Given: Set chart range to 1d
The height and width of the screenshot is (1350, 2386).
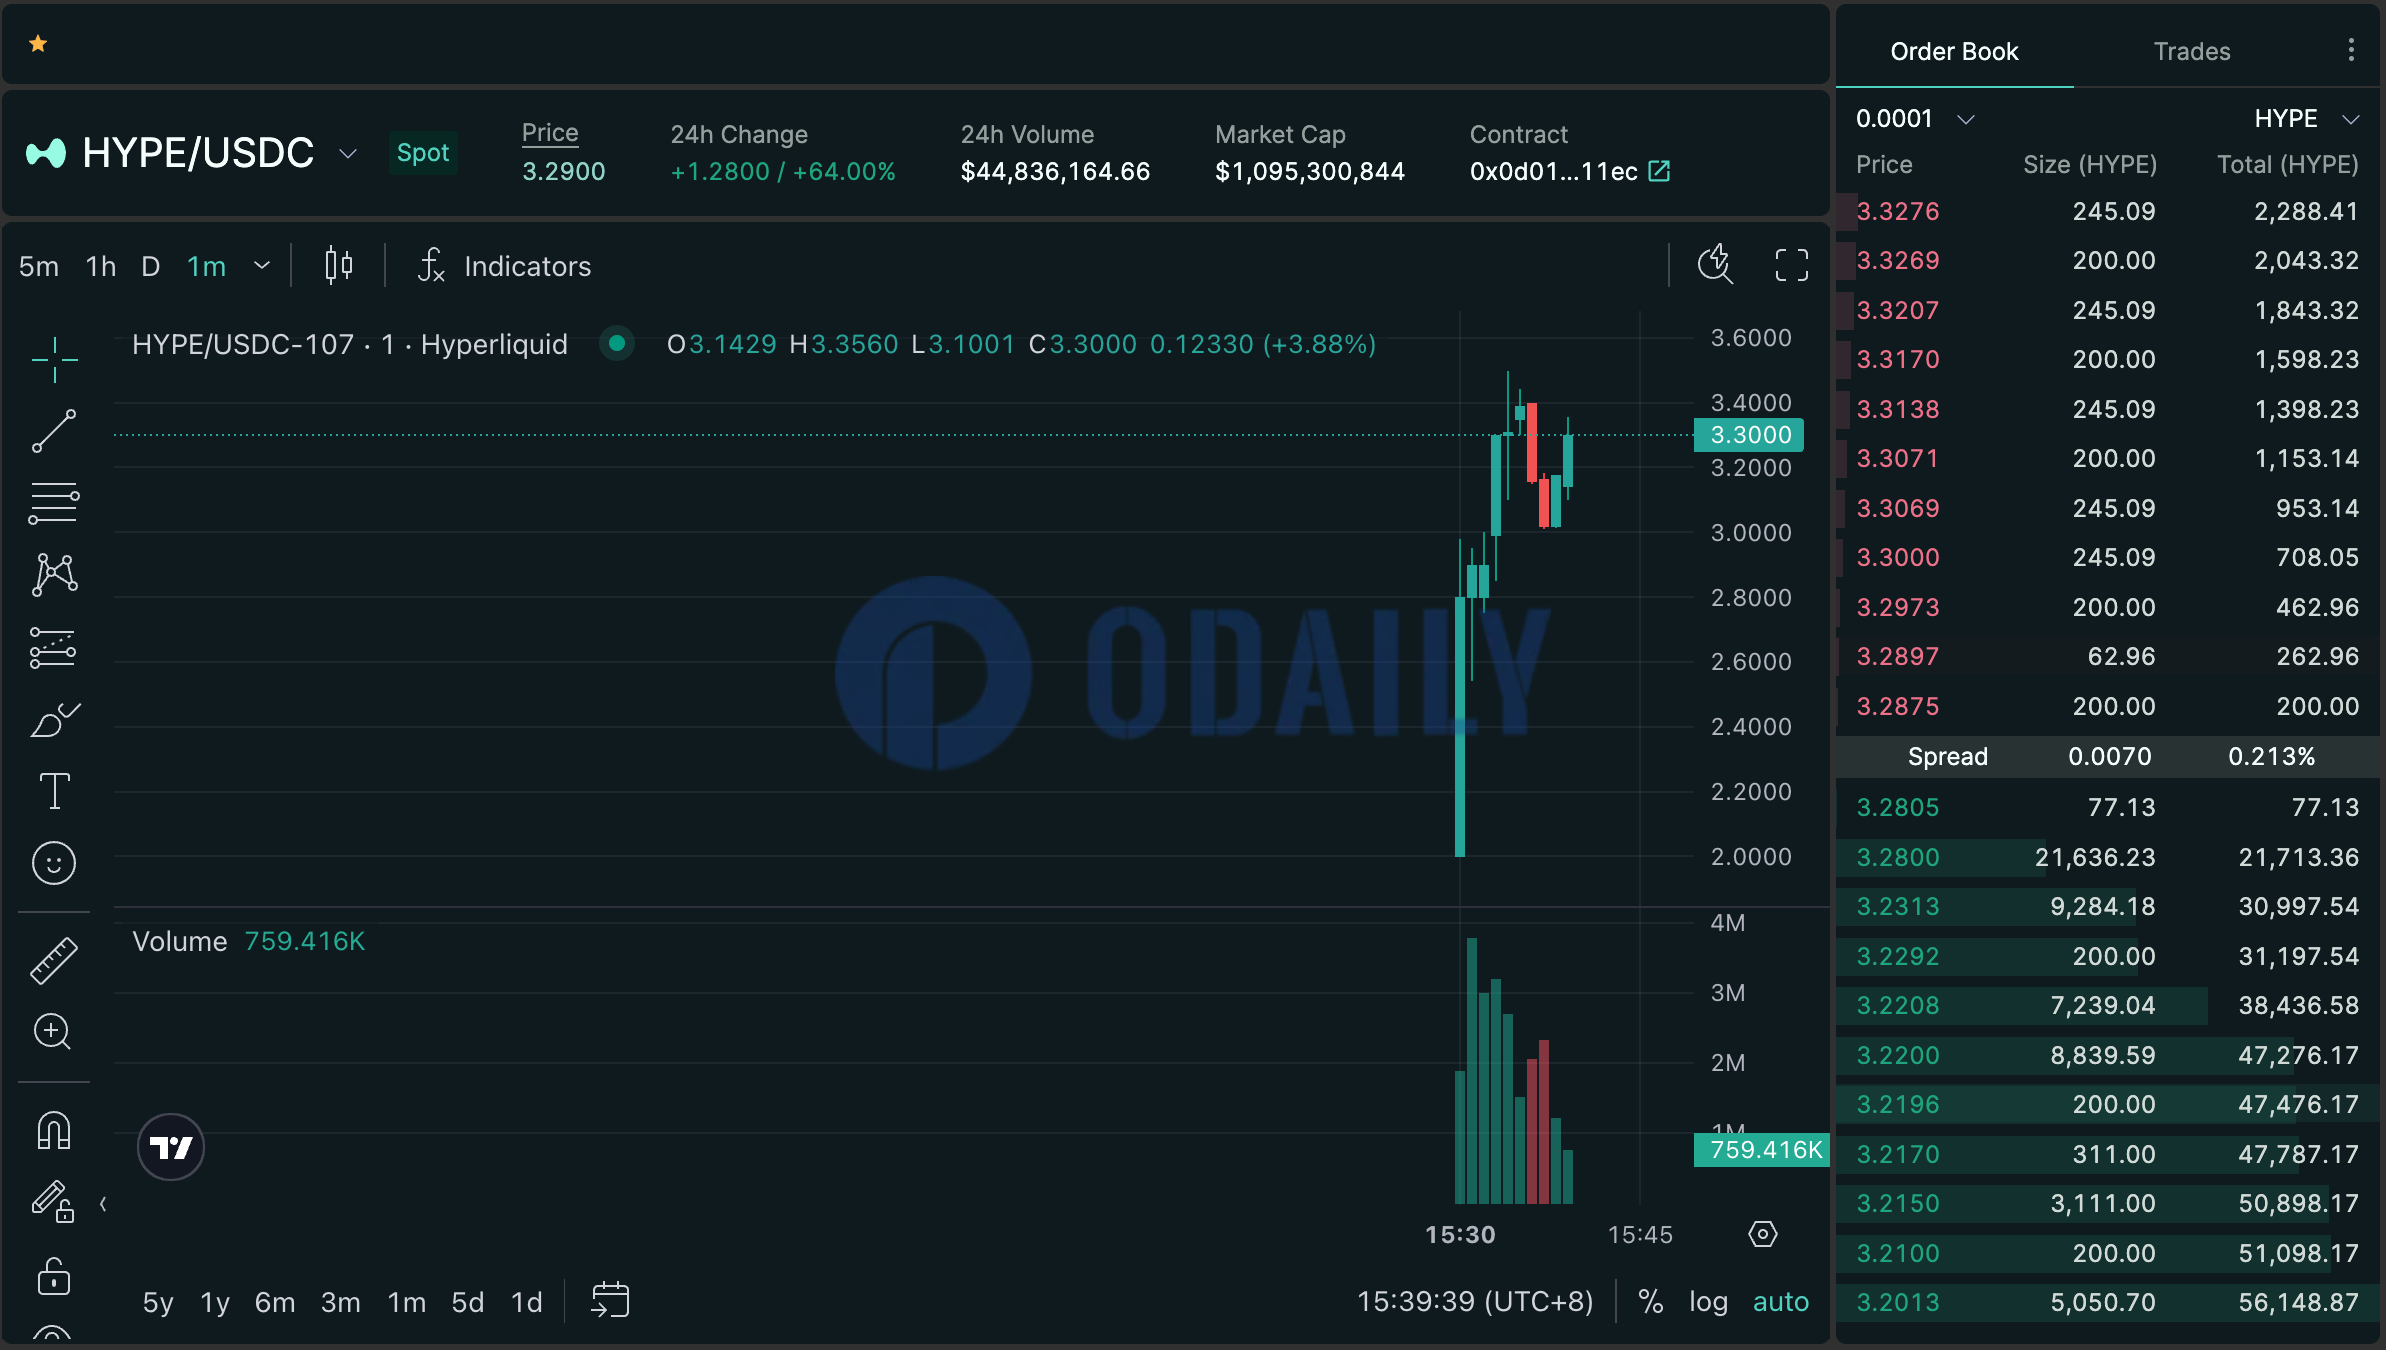Looking at the screenshot, I should 527,1302.
